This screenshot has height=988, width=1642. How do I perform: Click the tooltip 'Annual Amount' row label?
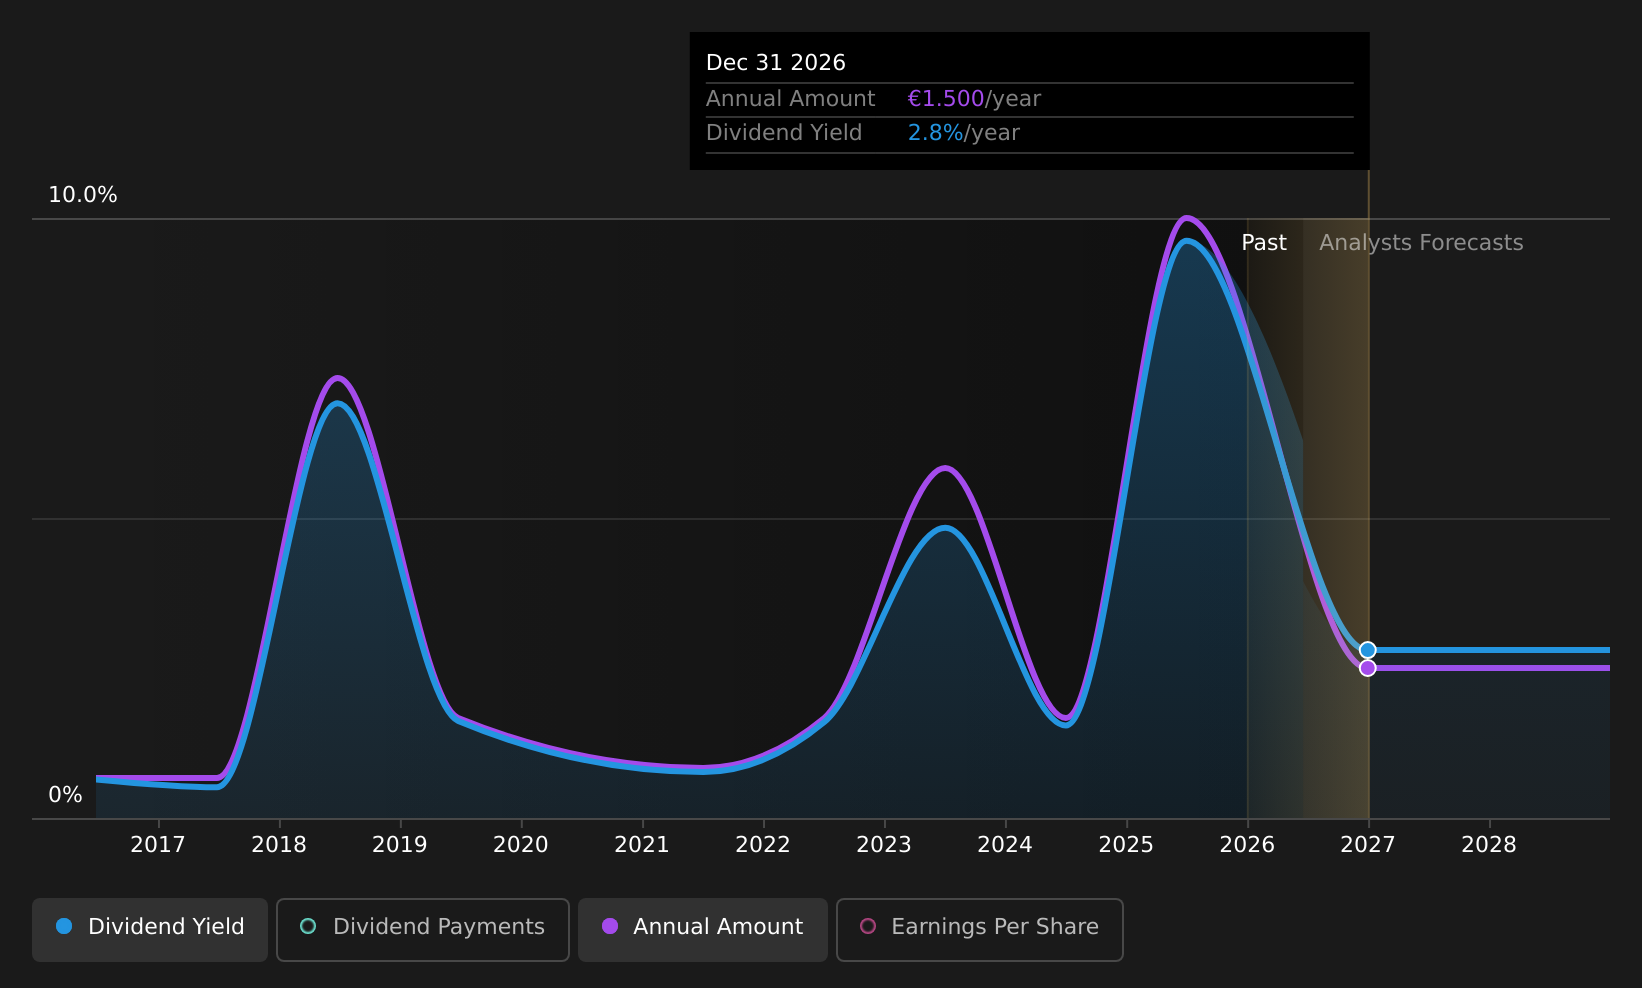point(790,99)
